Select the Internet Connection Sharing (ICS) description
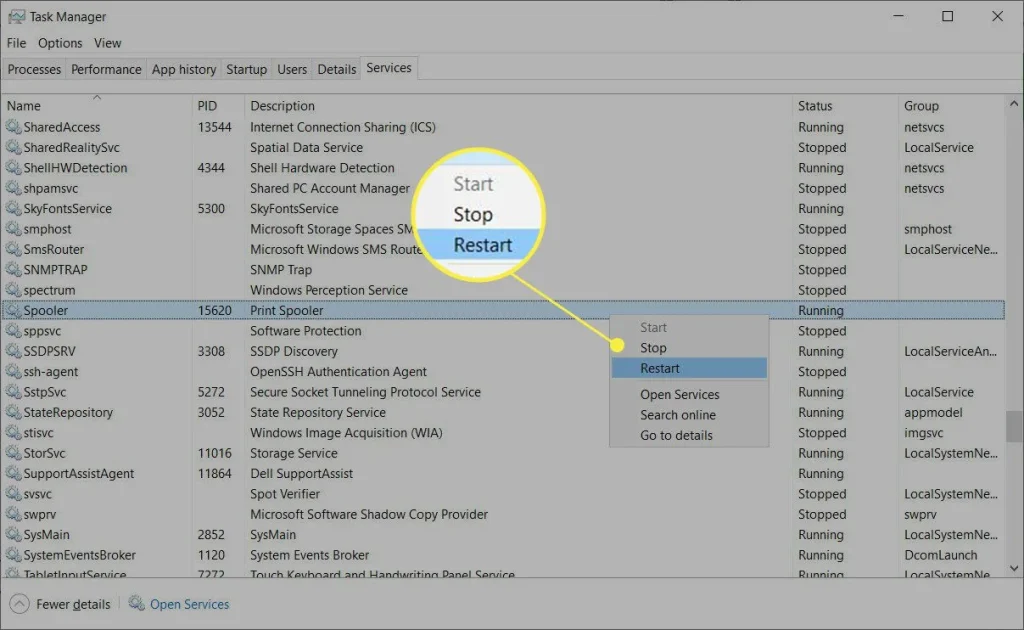1024x630 pixels. click(x=343, y=127)
